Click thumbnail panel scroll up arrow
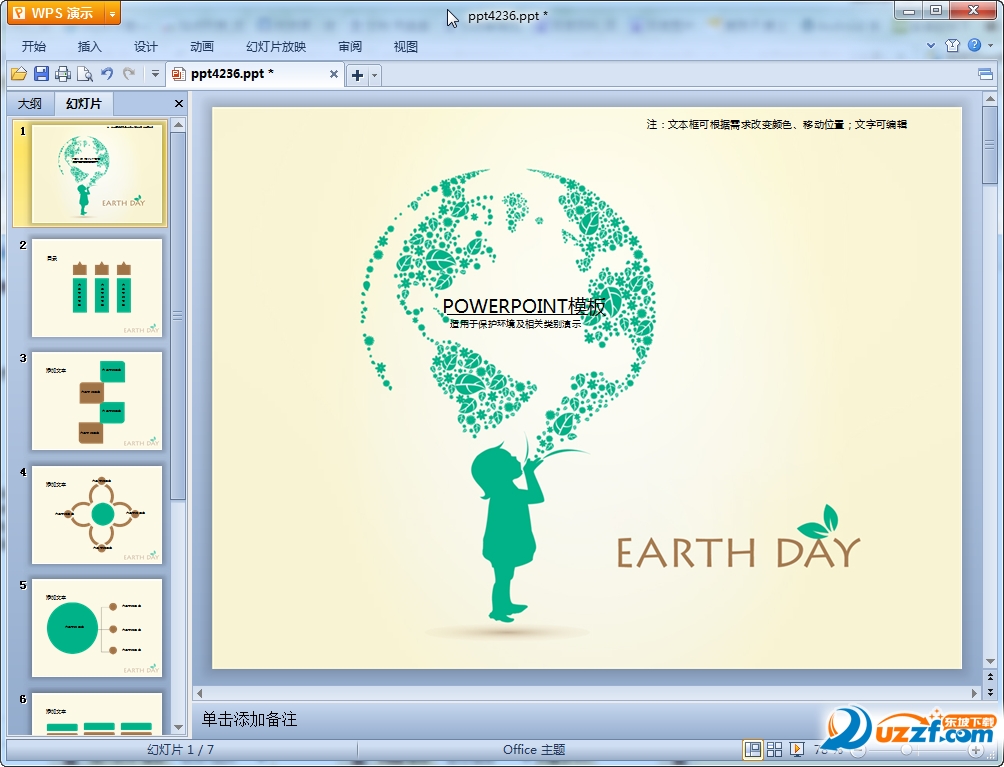1004x767 pixels. pyautogui.click(x=179, y=125)
